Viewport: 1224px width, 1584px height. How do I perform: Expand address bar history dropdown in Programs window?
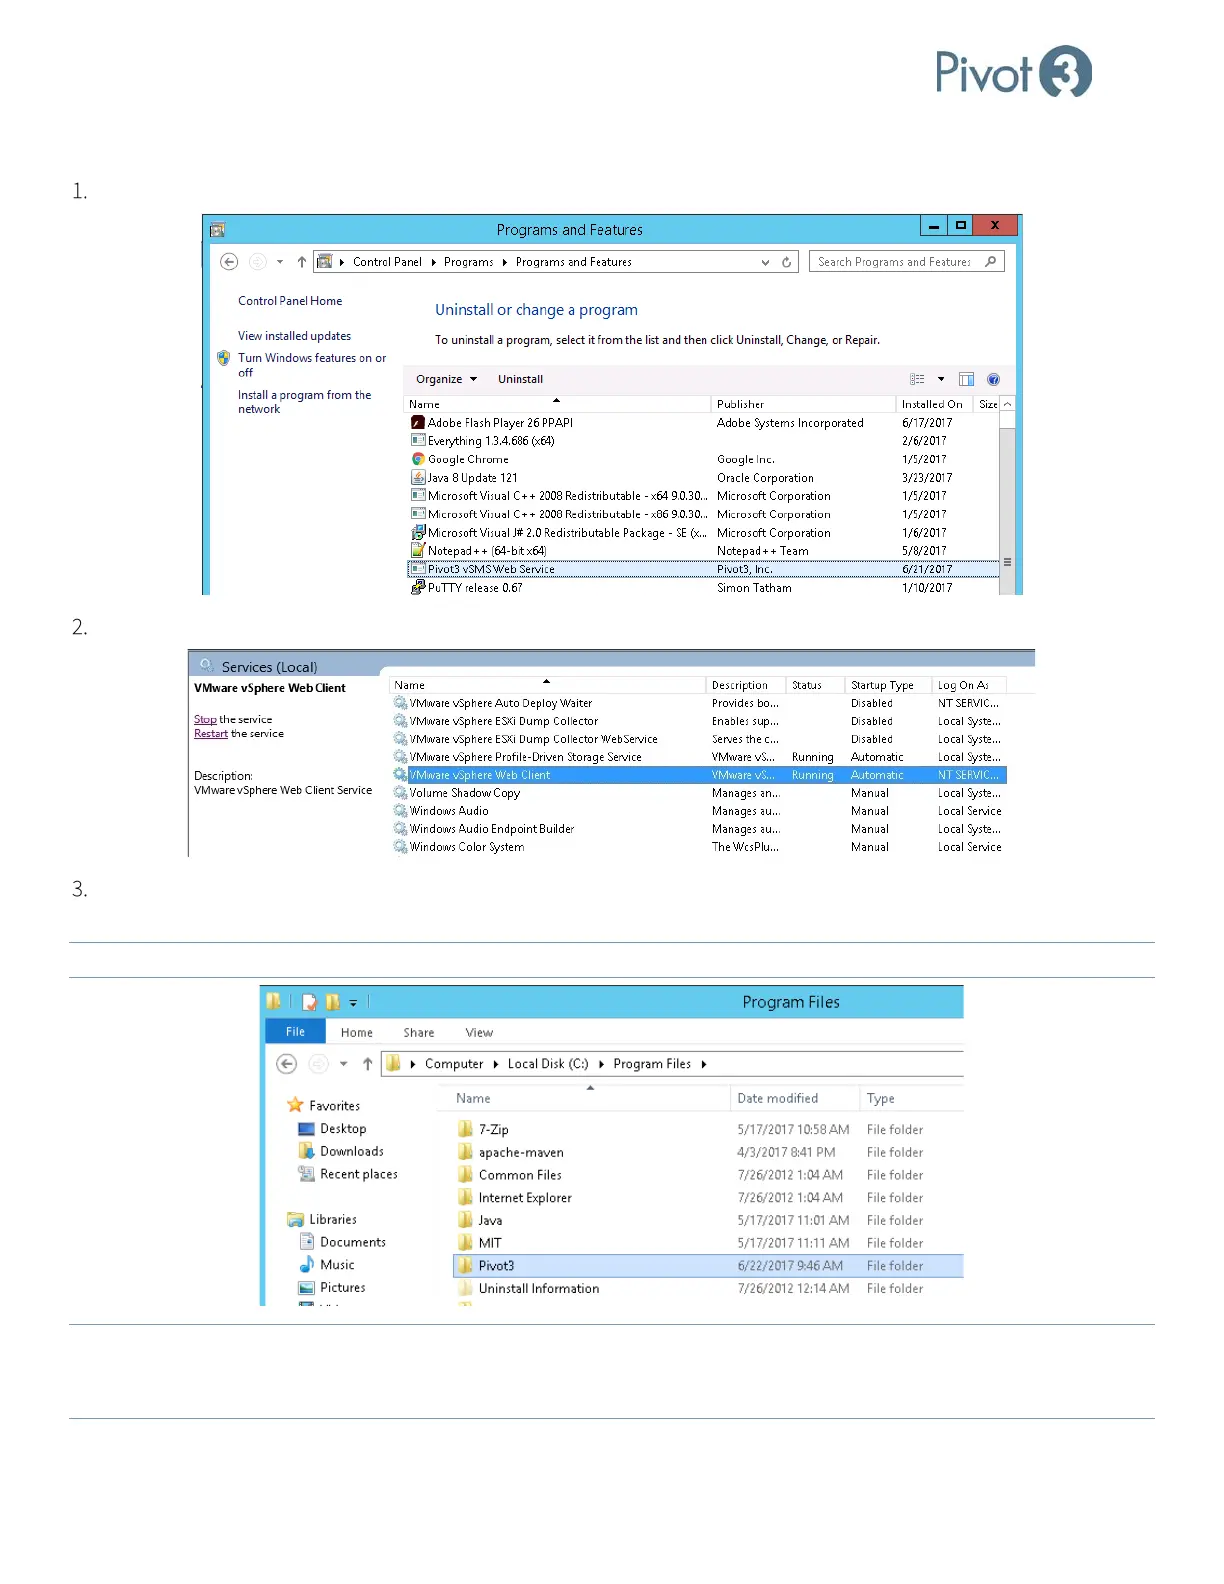click(x=765, y=262)
